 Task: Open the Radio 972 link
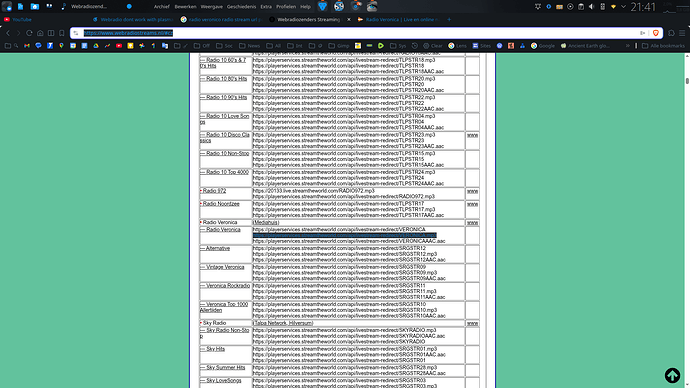pyautogui.click(x=214, y=191)
